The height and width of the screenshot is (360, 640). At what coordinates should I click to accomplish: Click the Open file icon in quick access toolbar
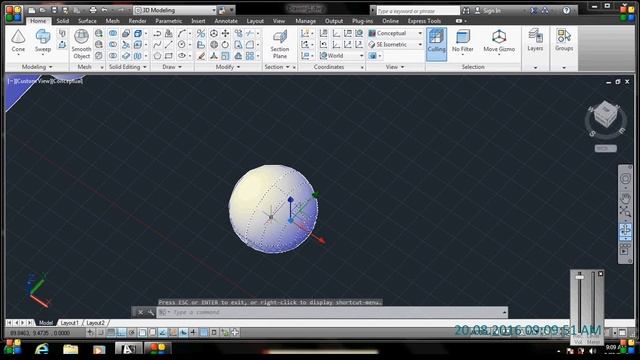click(43, 10)
